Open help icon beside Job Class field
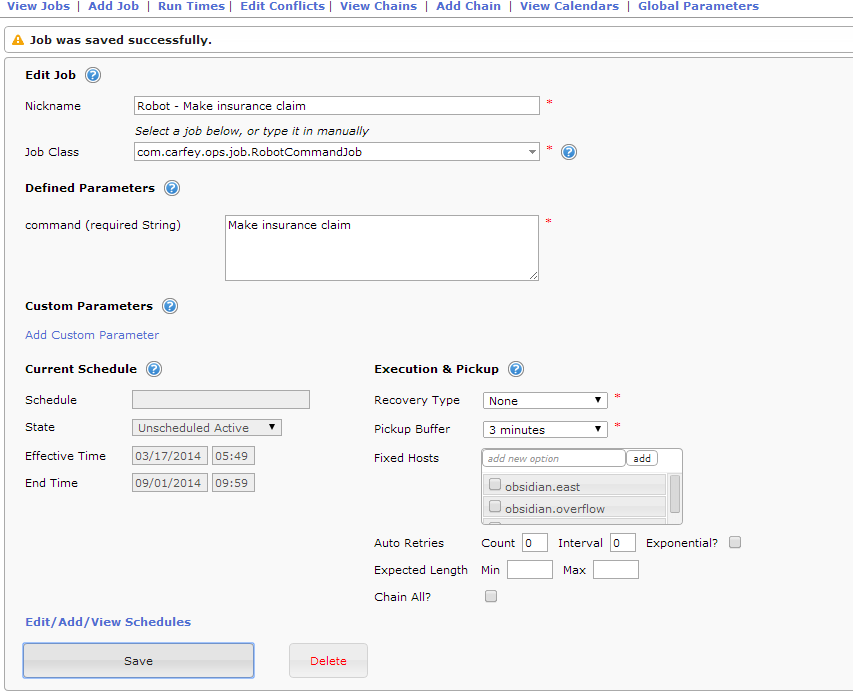 pyautogui.click(x=569, y=152)
